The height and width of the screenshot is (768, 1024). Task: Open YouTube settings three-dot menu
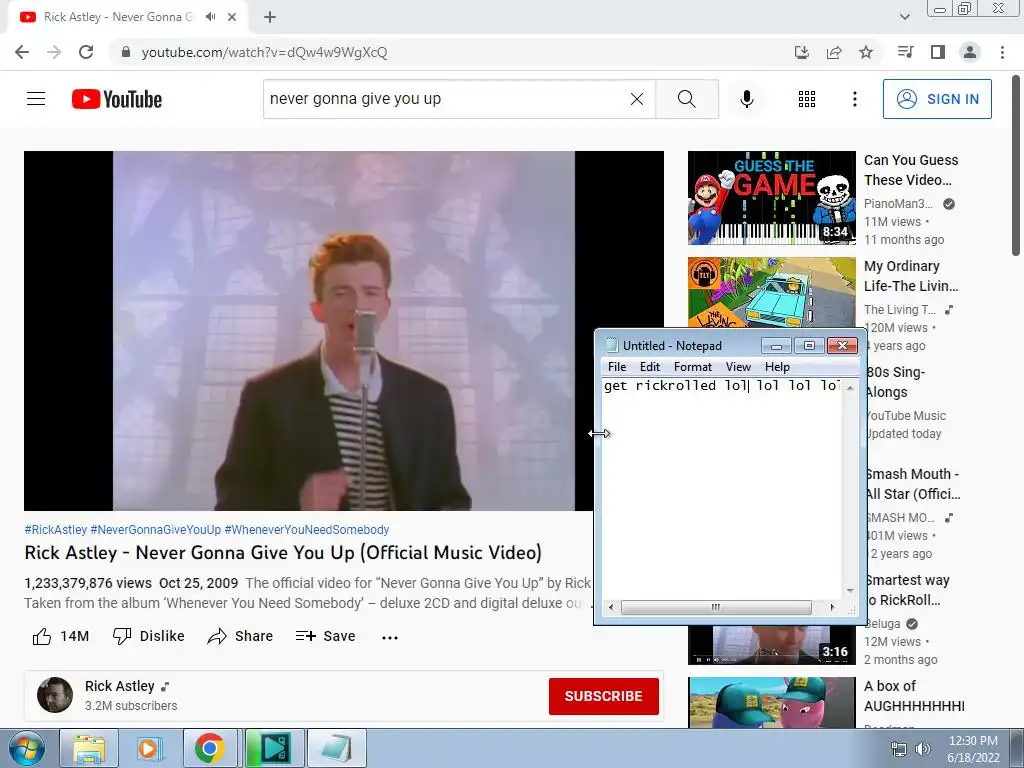tap(855, 99)
